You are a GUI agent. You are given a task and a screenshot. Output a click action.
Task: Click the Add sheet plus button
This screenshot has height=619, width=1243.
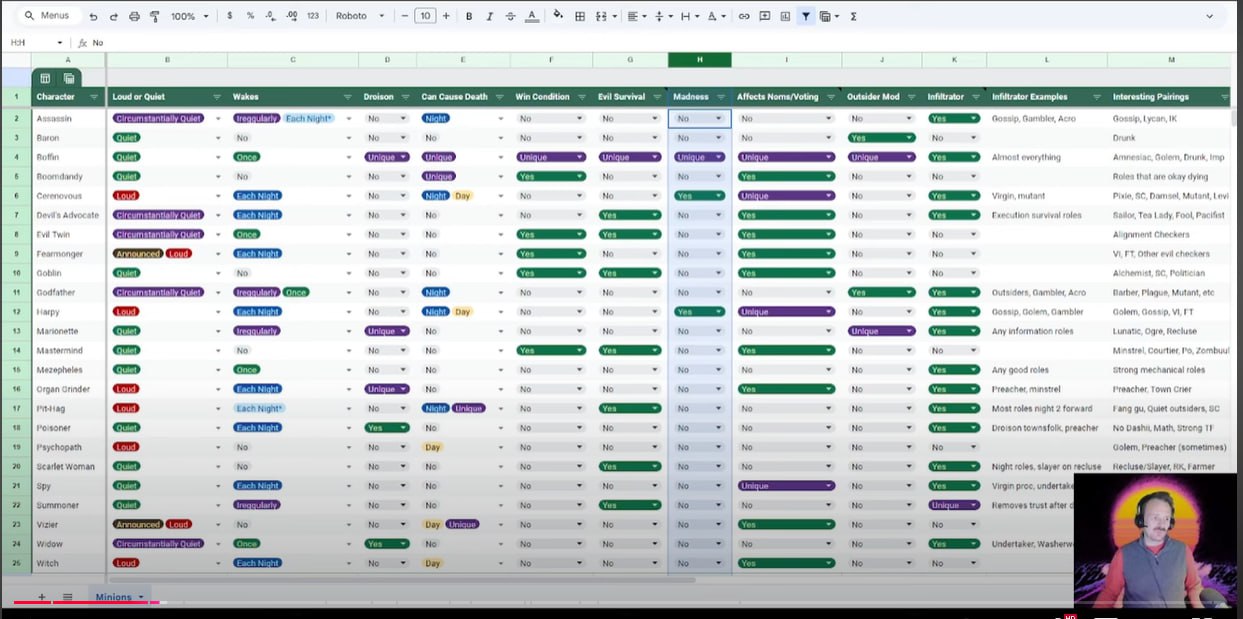[x=42, y=597]
